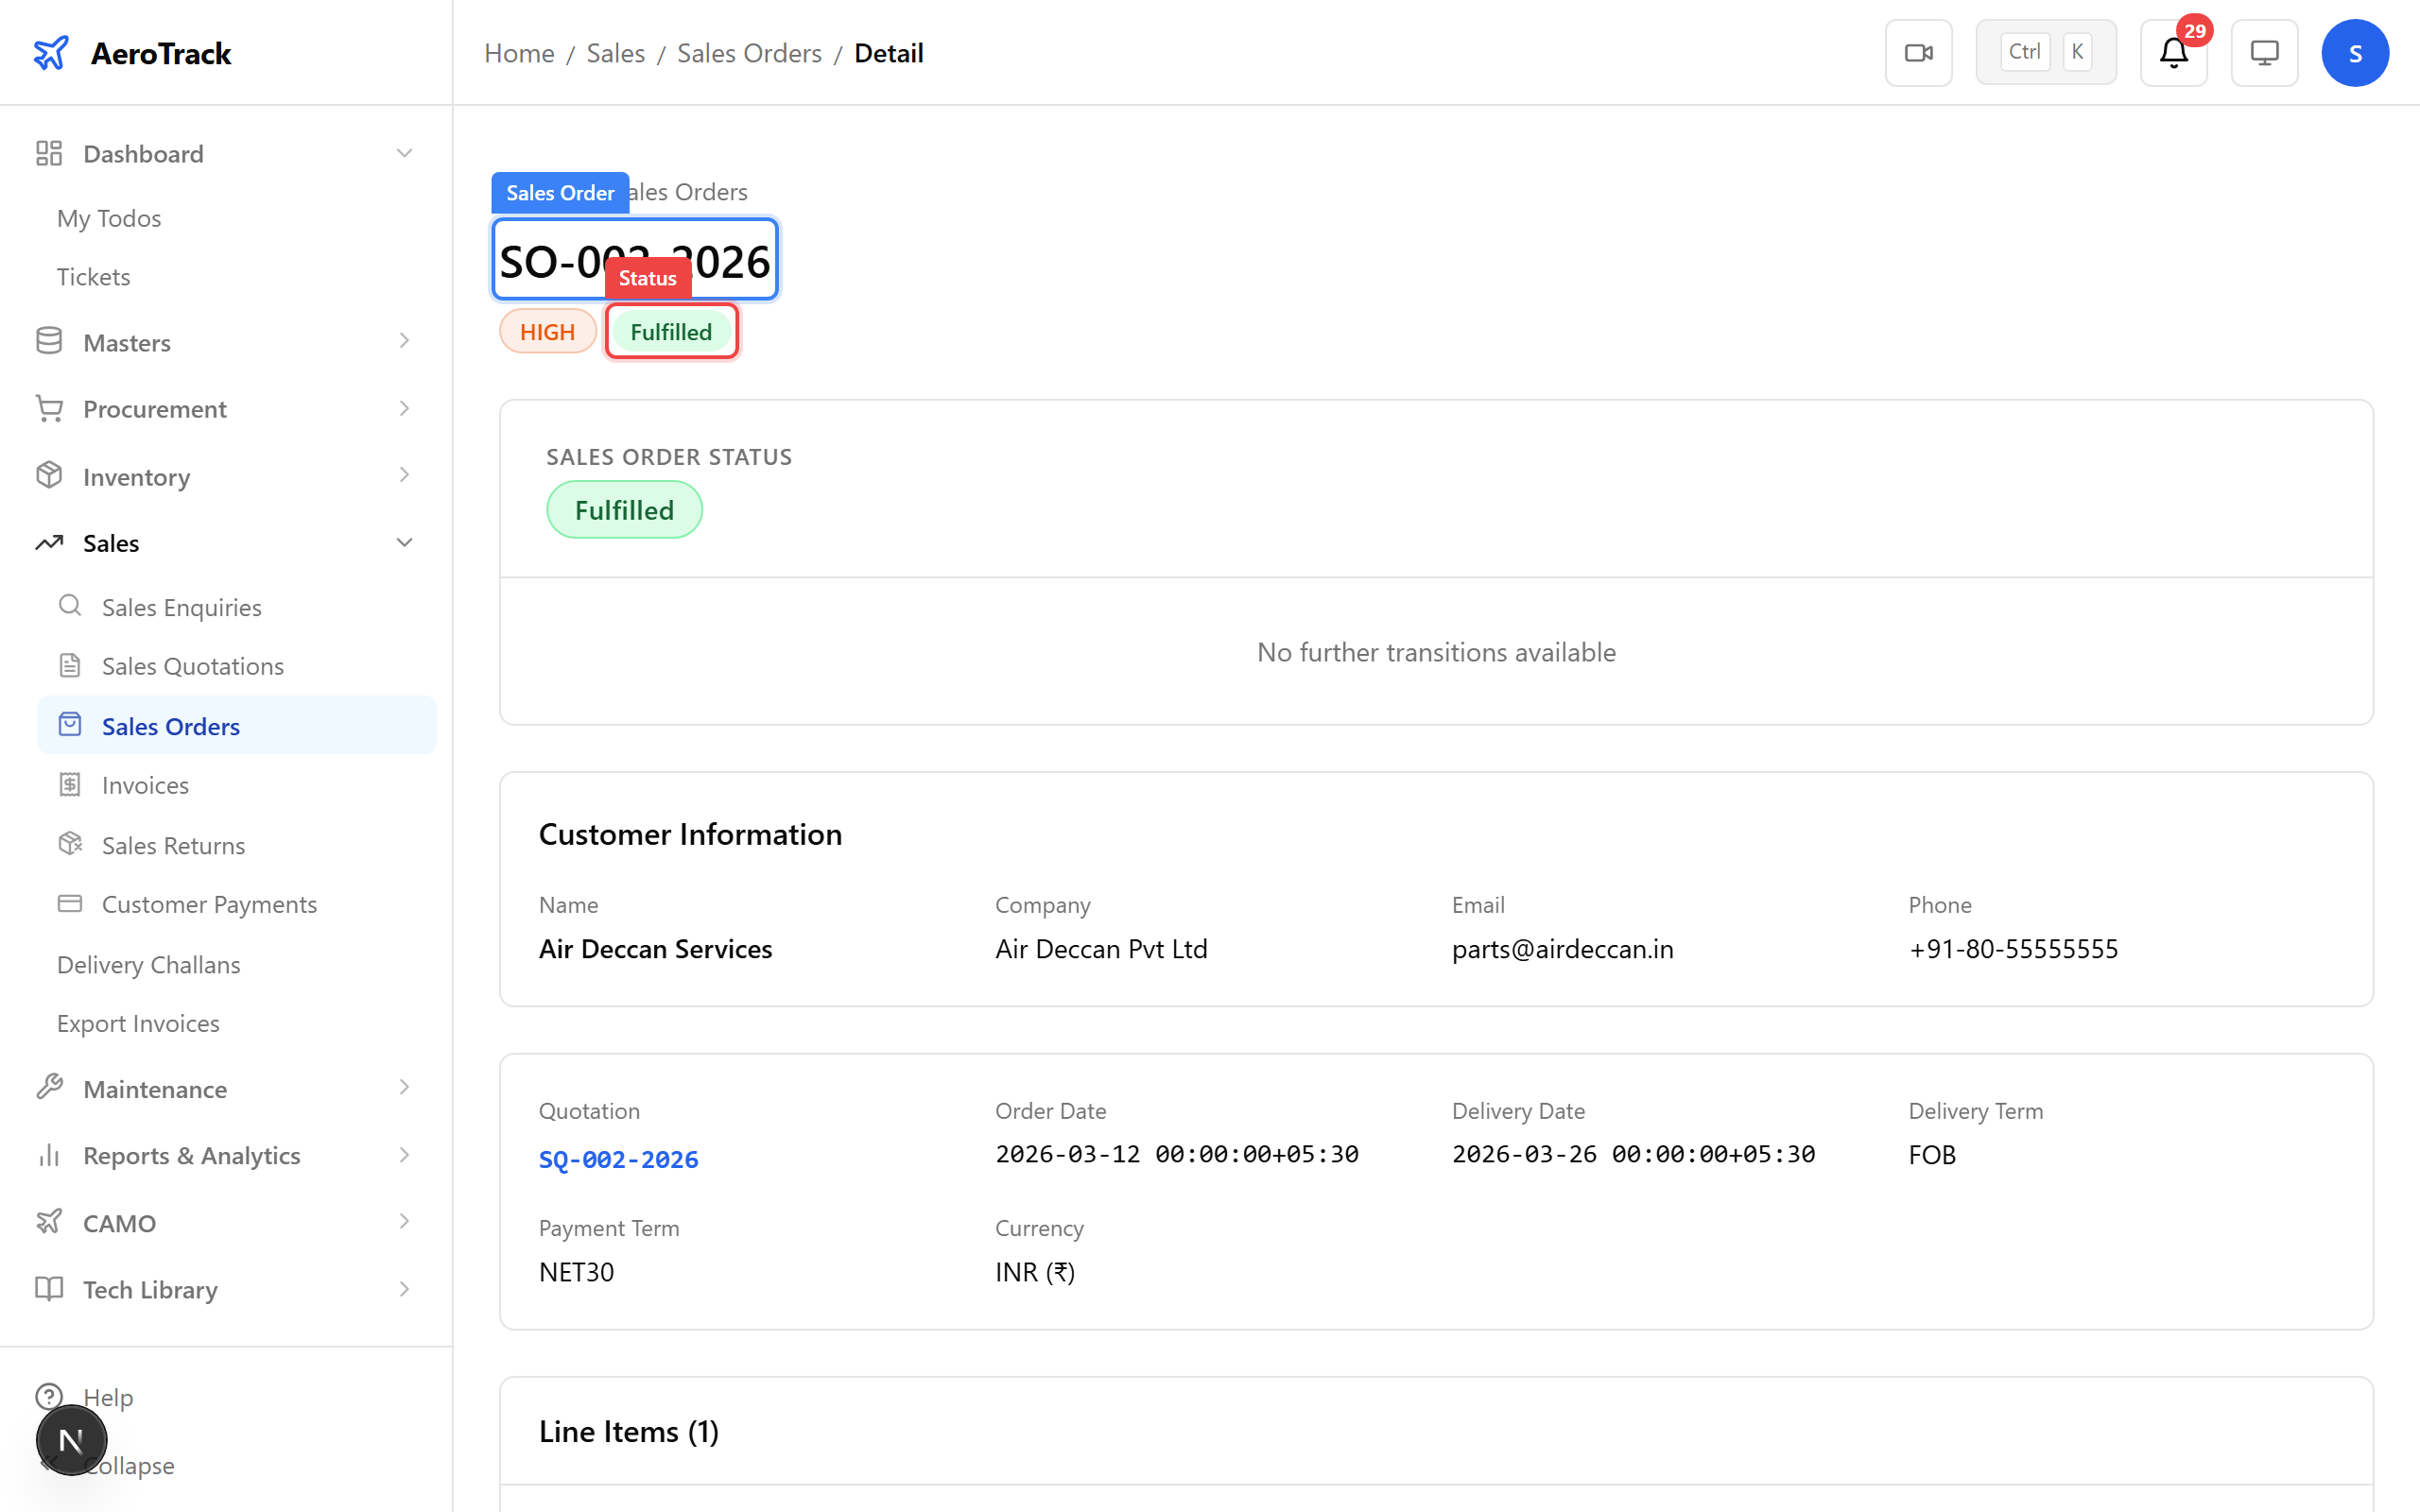
Task: Click the AeroTrack logo
Action: (x=131, y=52)
